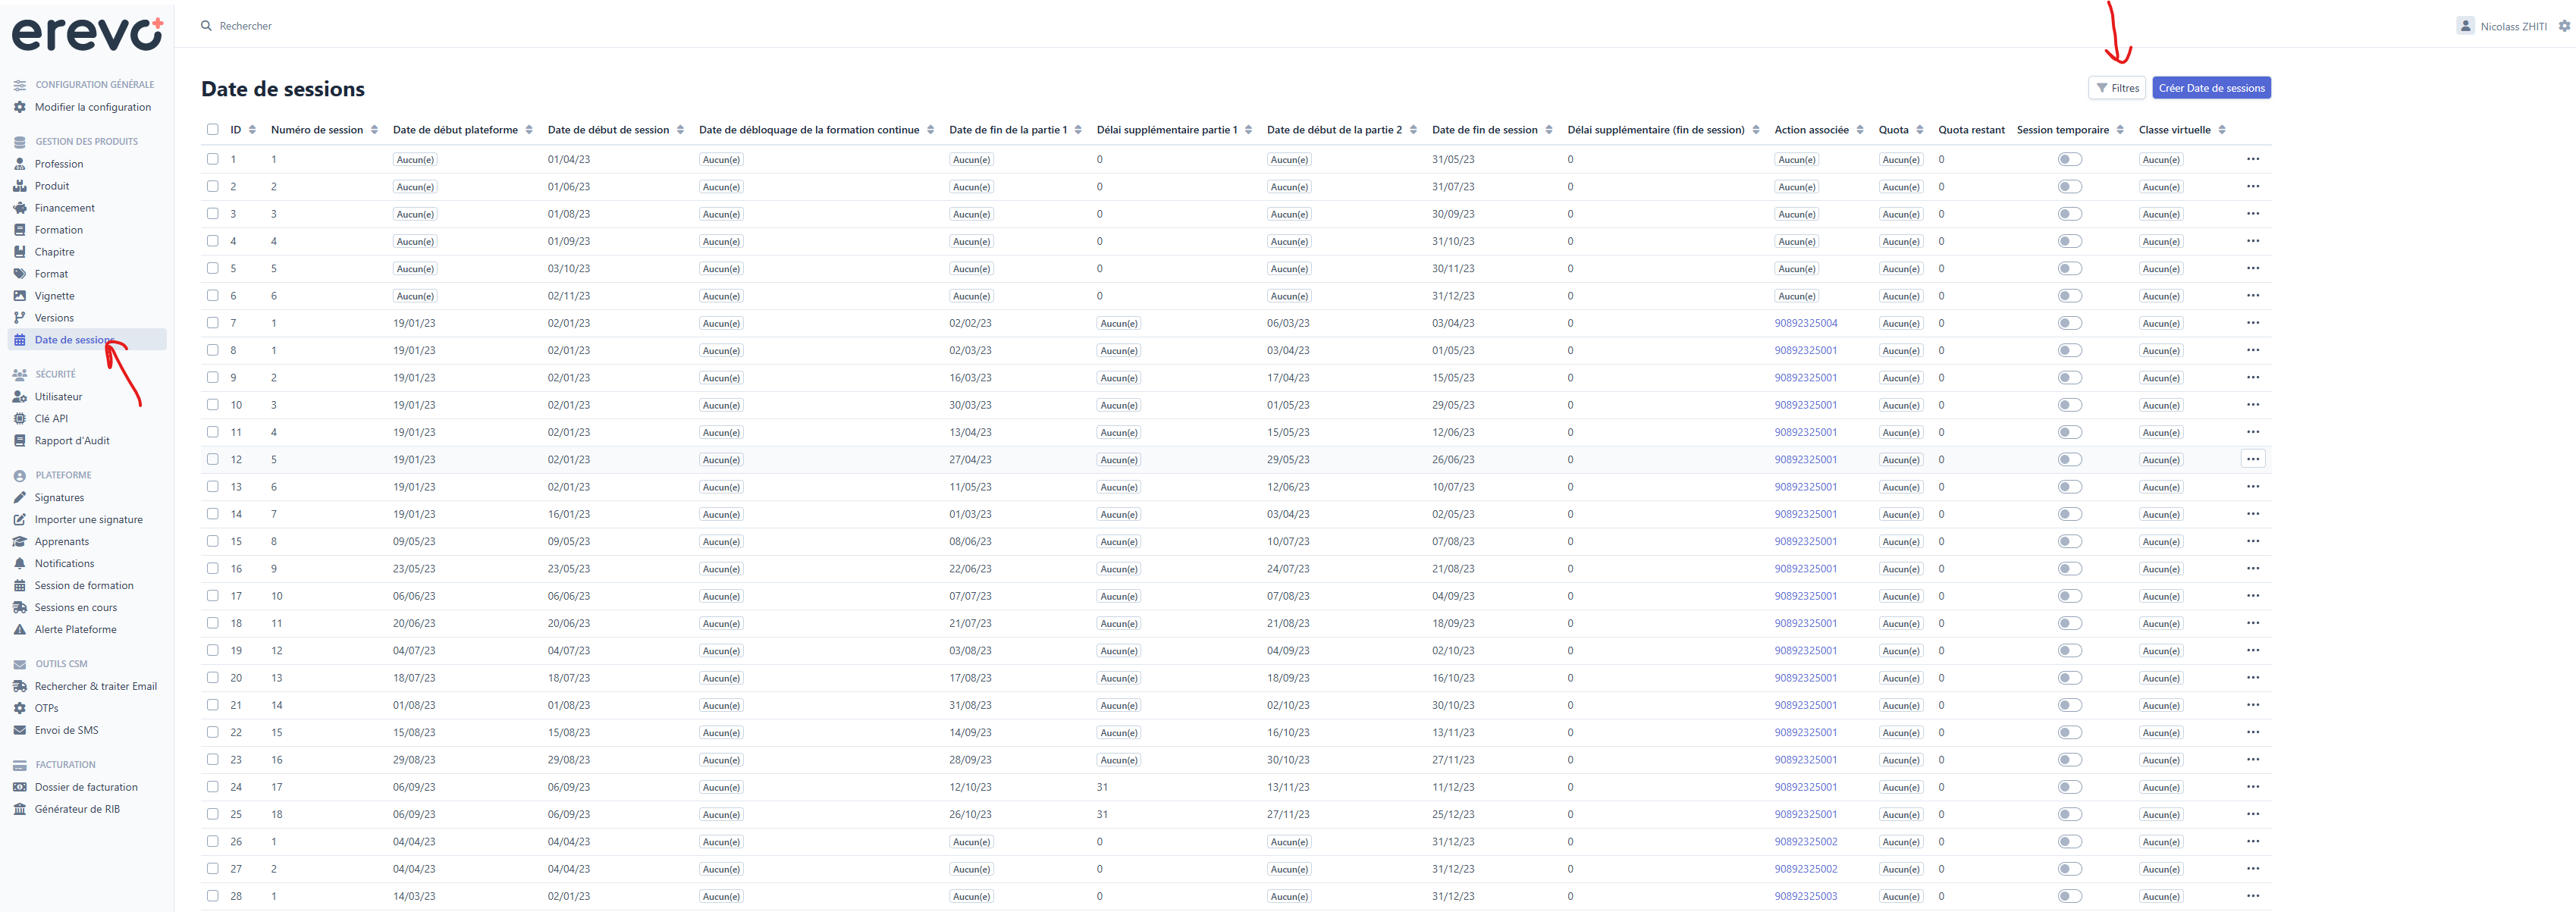
Task: Click the Signatures pen icon
Action: (x=19, y=498)
